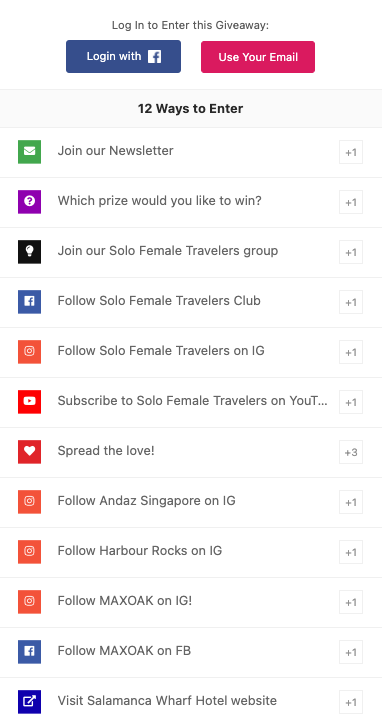Image resolution: width=382 pixels, height=727 pixels.
Task: Click the Facebook icon beside MAXOAK on FB
Action: coord(29,652)
